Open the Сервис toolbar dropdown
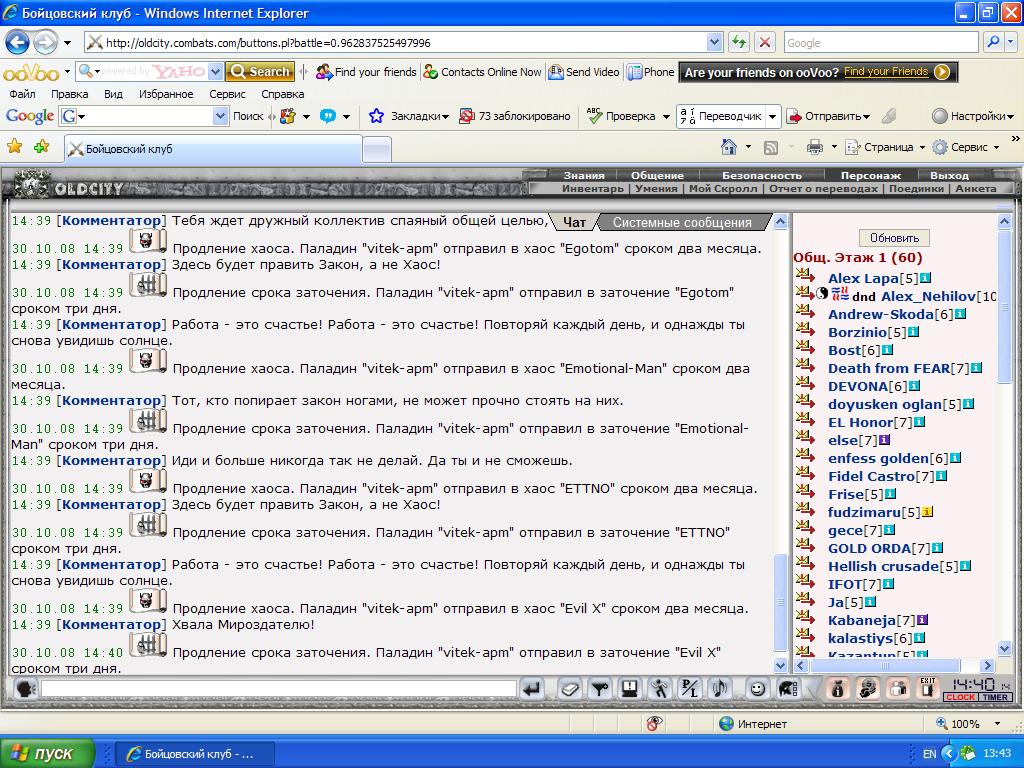The height and width of the screenshot is (768, 1024). click(x=967, y=147)
